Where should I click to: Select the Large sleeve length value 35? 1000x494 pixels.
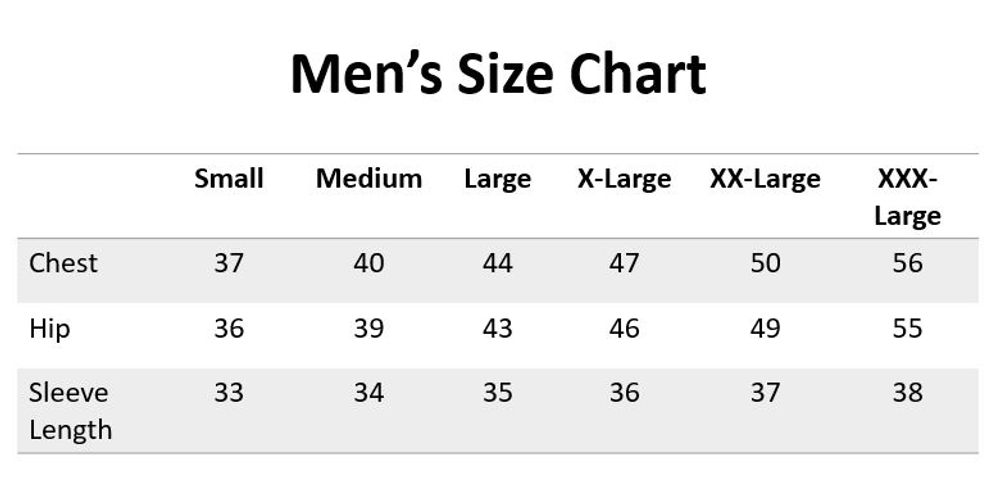pyautogui.click(x=497, y=393)
